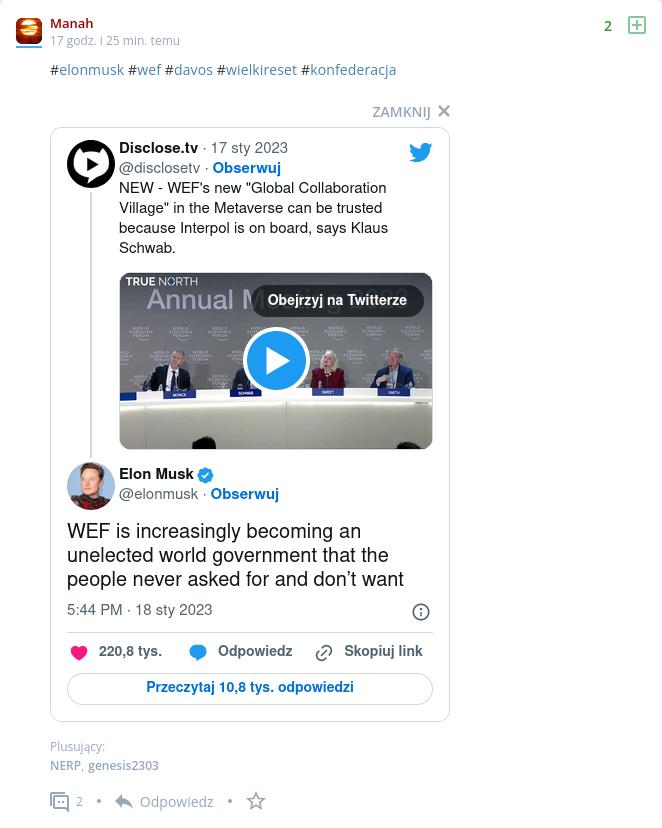The width and height of the screenshot is (662, 828).
Task: Upvote the post with the plus icon
Action: point(636,26)
